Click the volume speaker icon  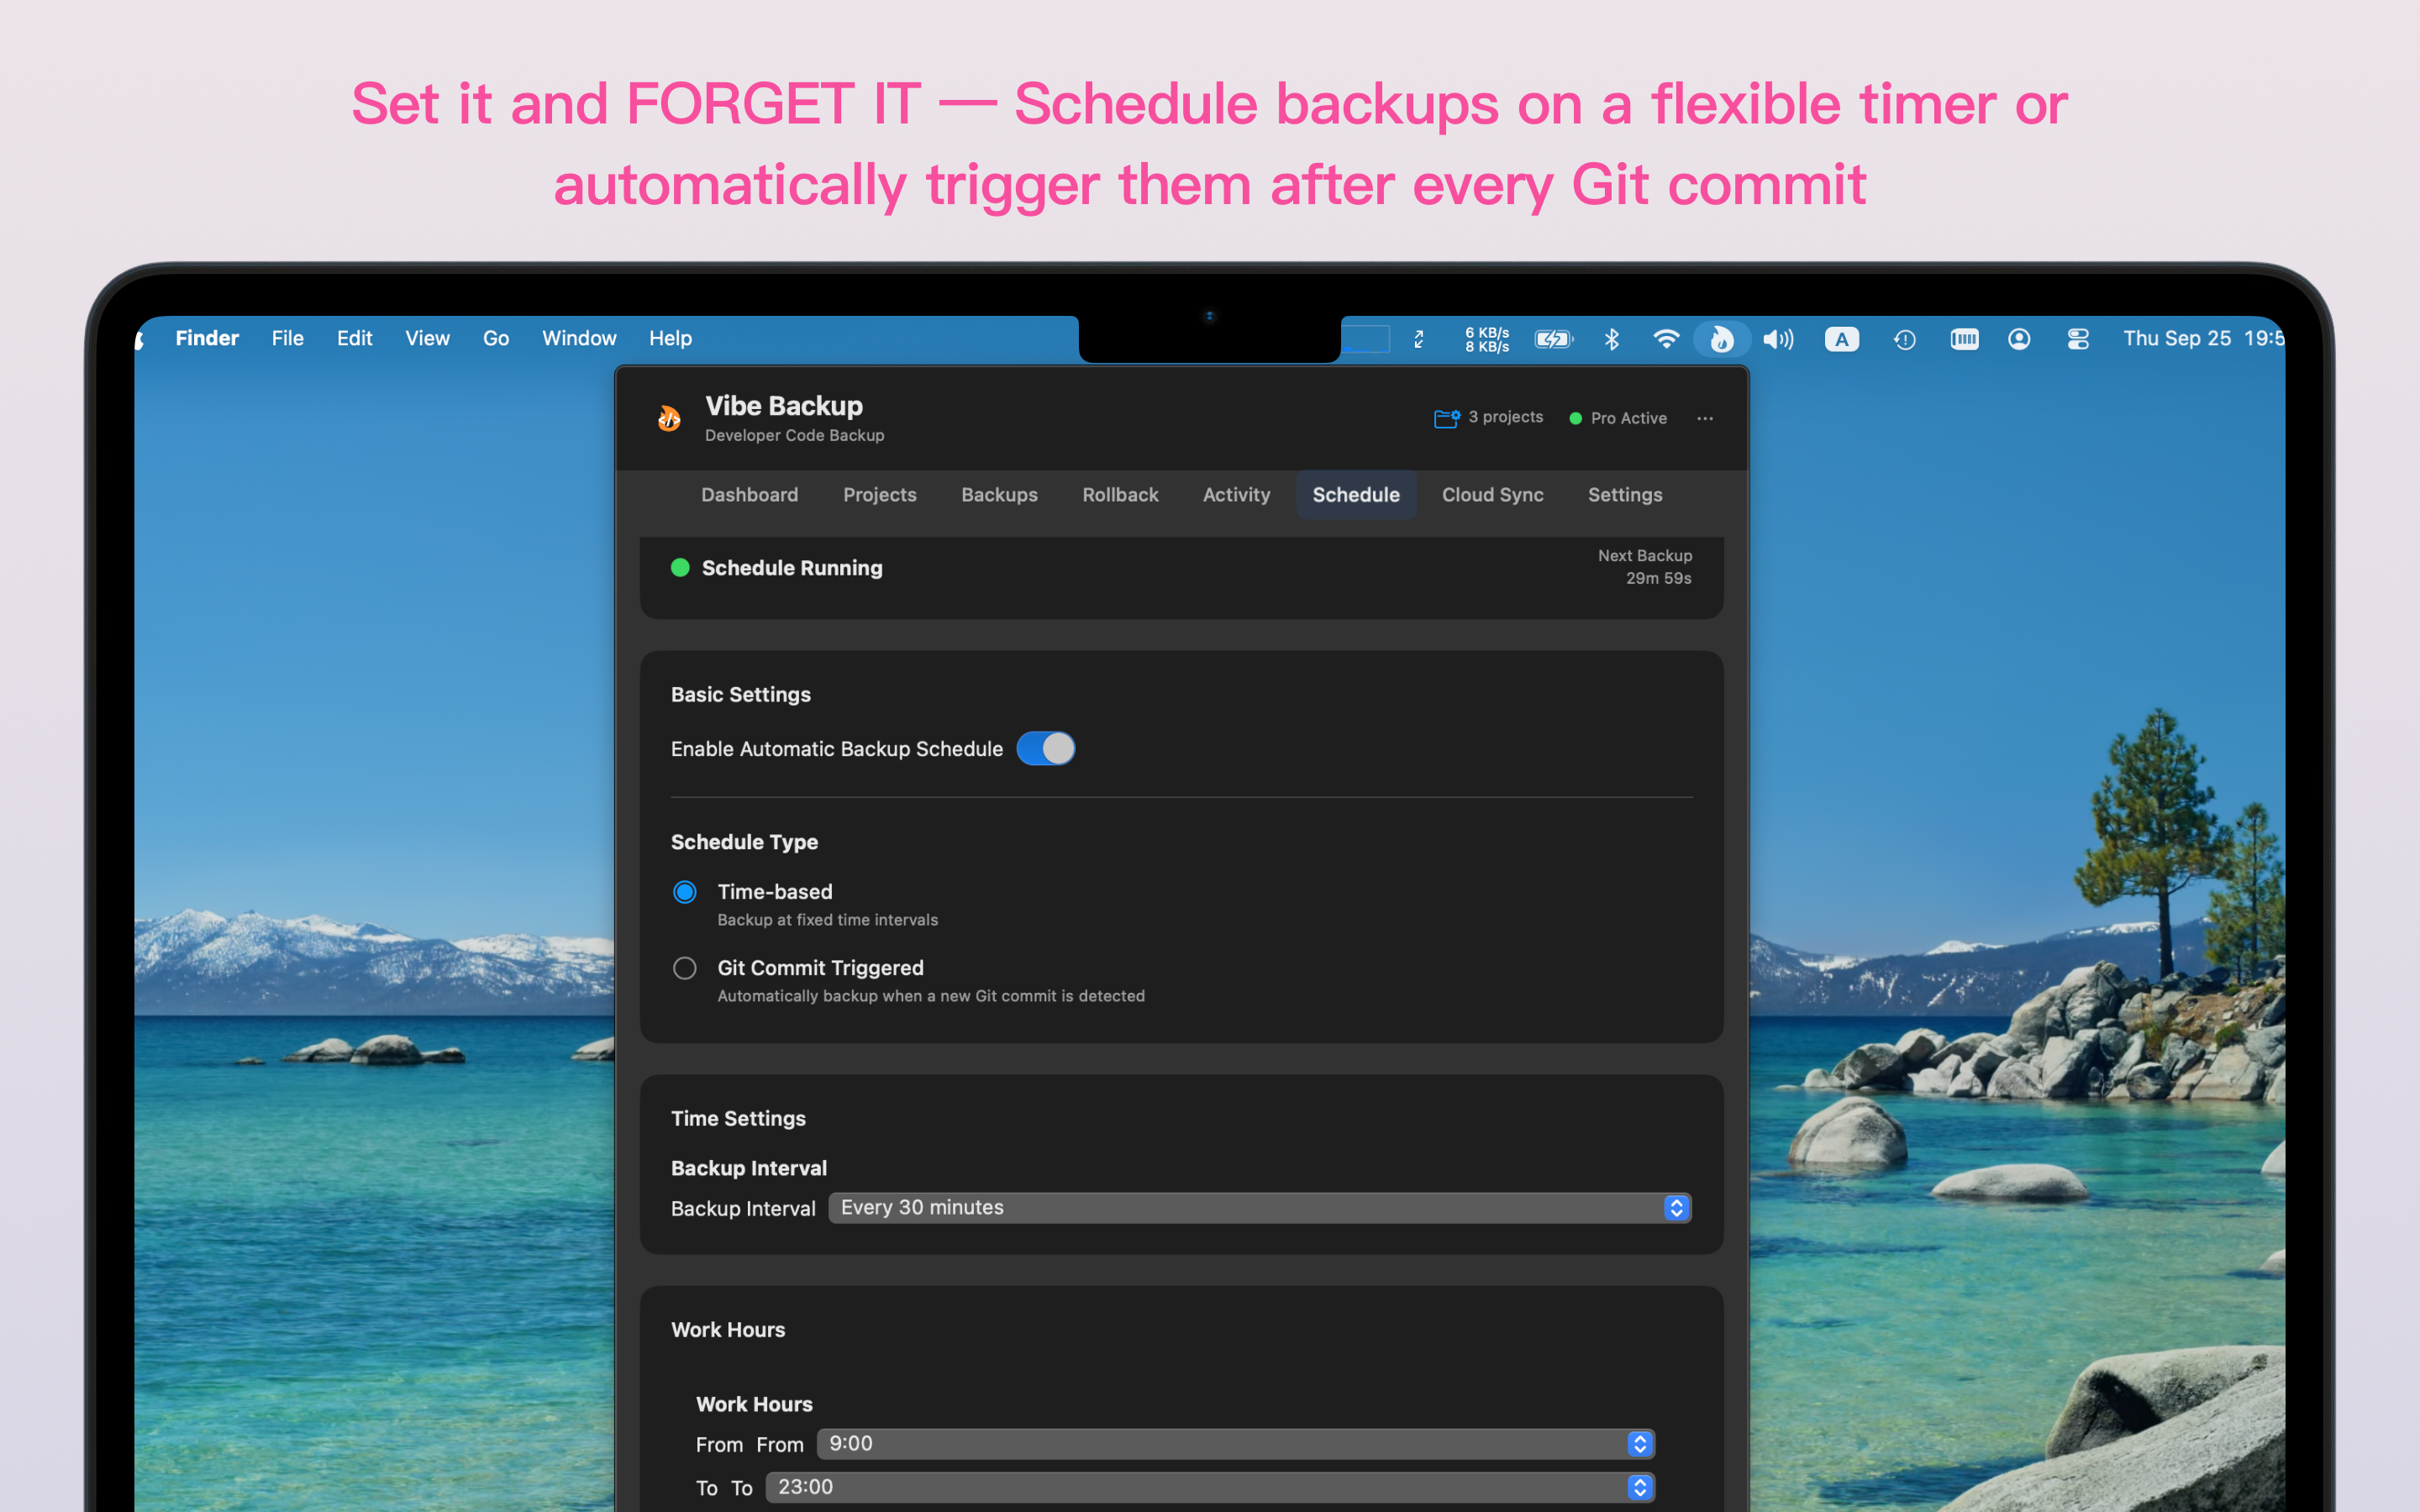click(1778, 339)
